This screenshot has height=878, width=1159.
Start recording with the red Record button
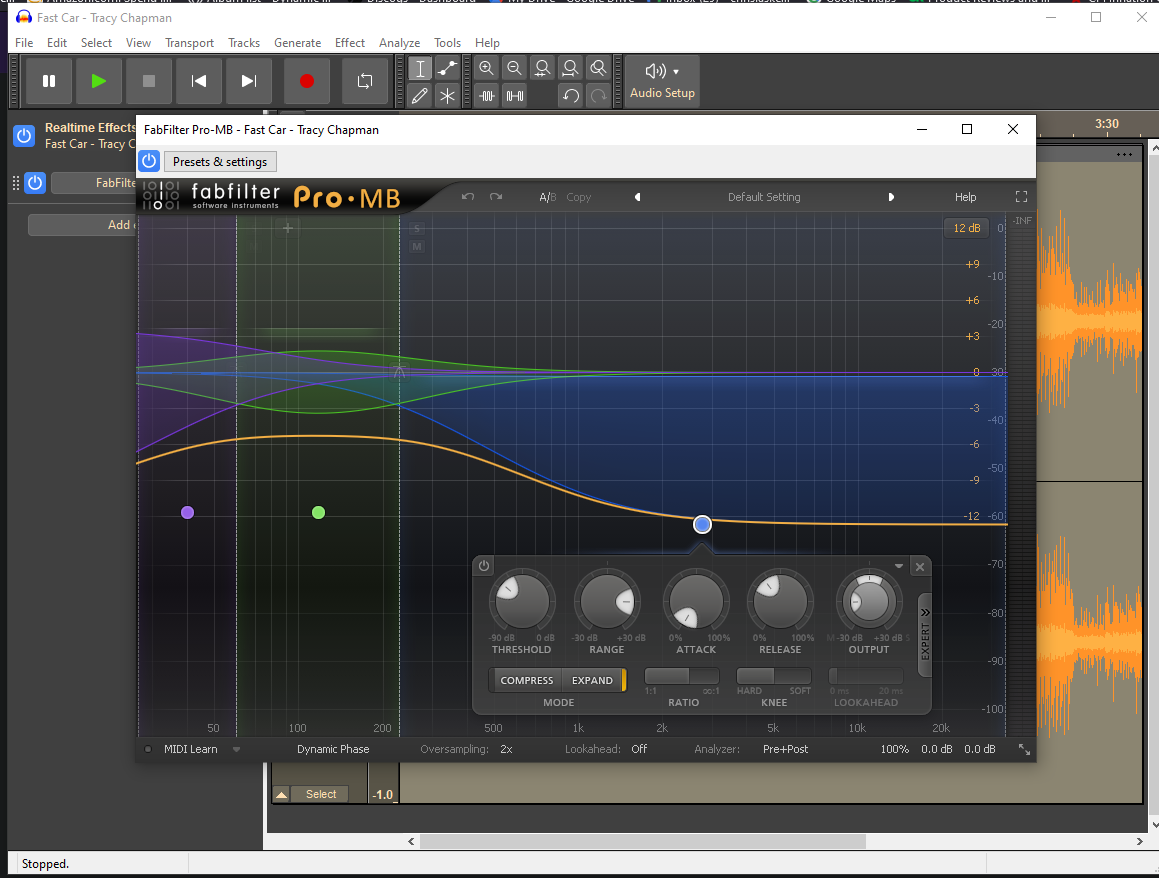click(x=307, y=81)
